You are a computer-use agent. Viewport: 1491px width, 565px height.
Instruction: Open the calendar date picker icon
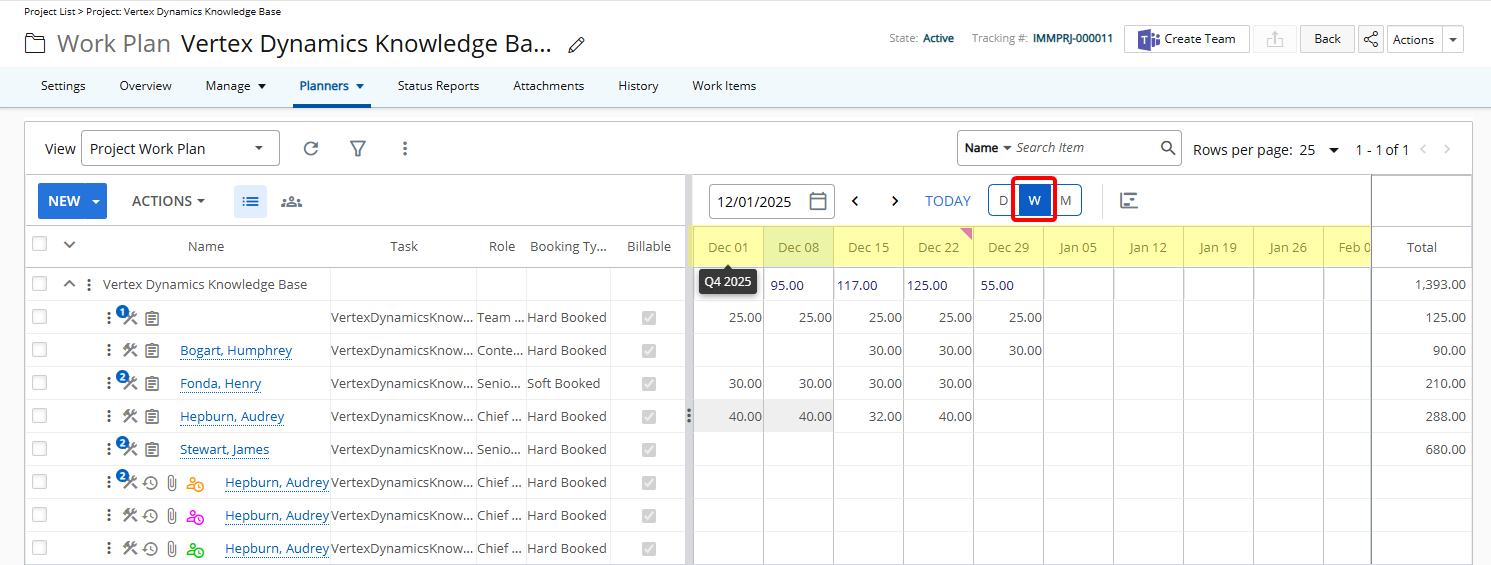818,201
